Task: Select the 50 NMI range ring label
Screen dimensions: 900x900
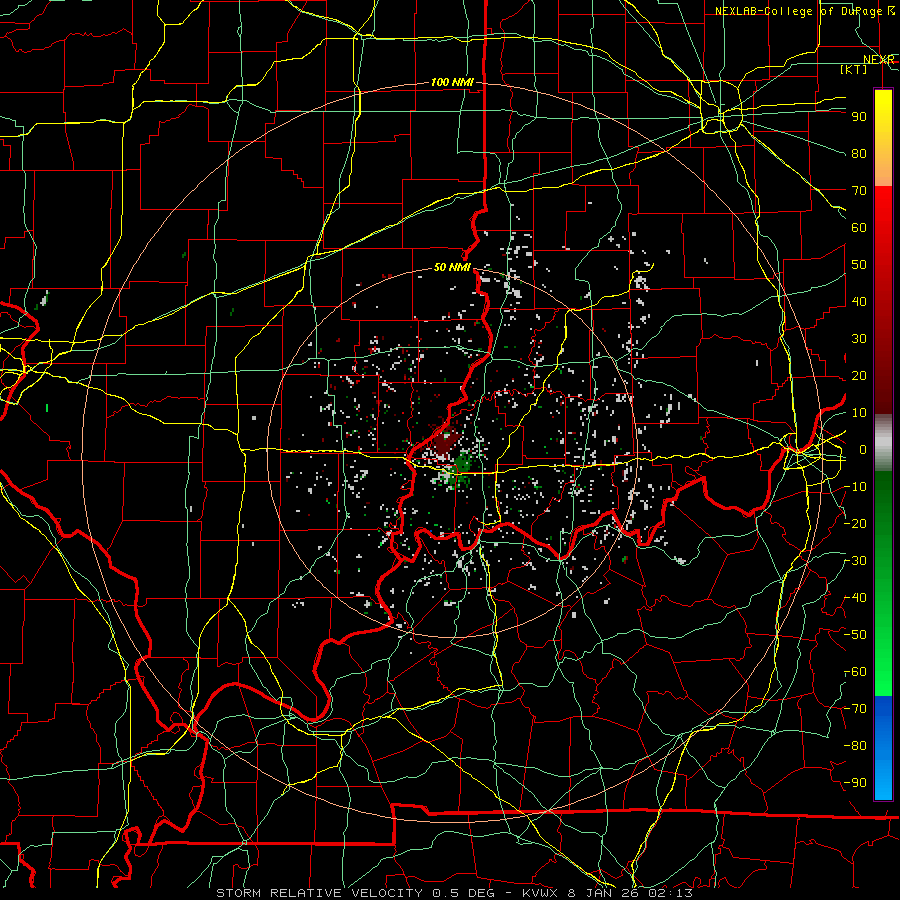Action: click(x=452, y=267)
